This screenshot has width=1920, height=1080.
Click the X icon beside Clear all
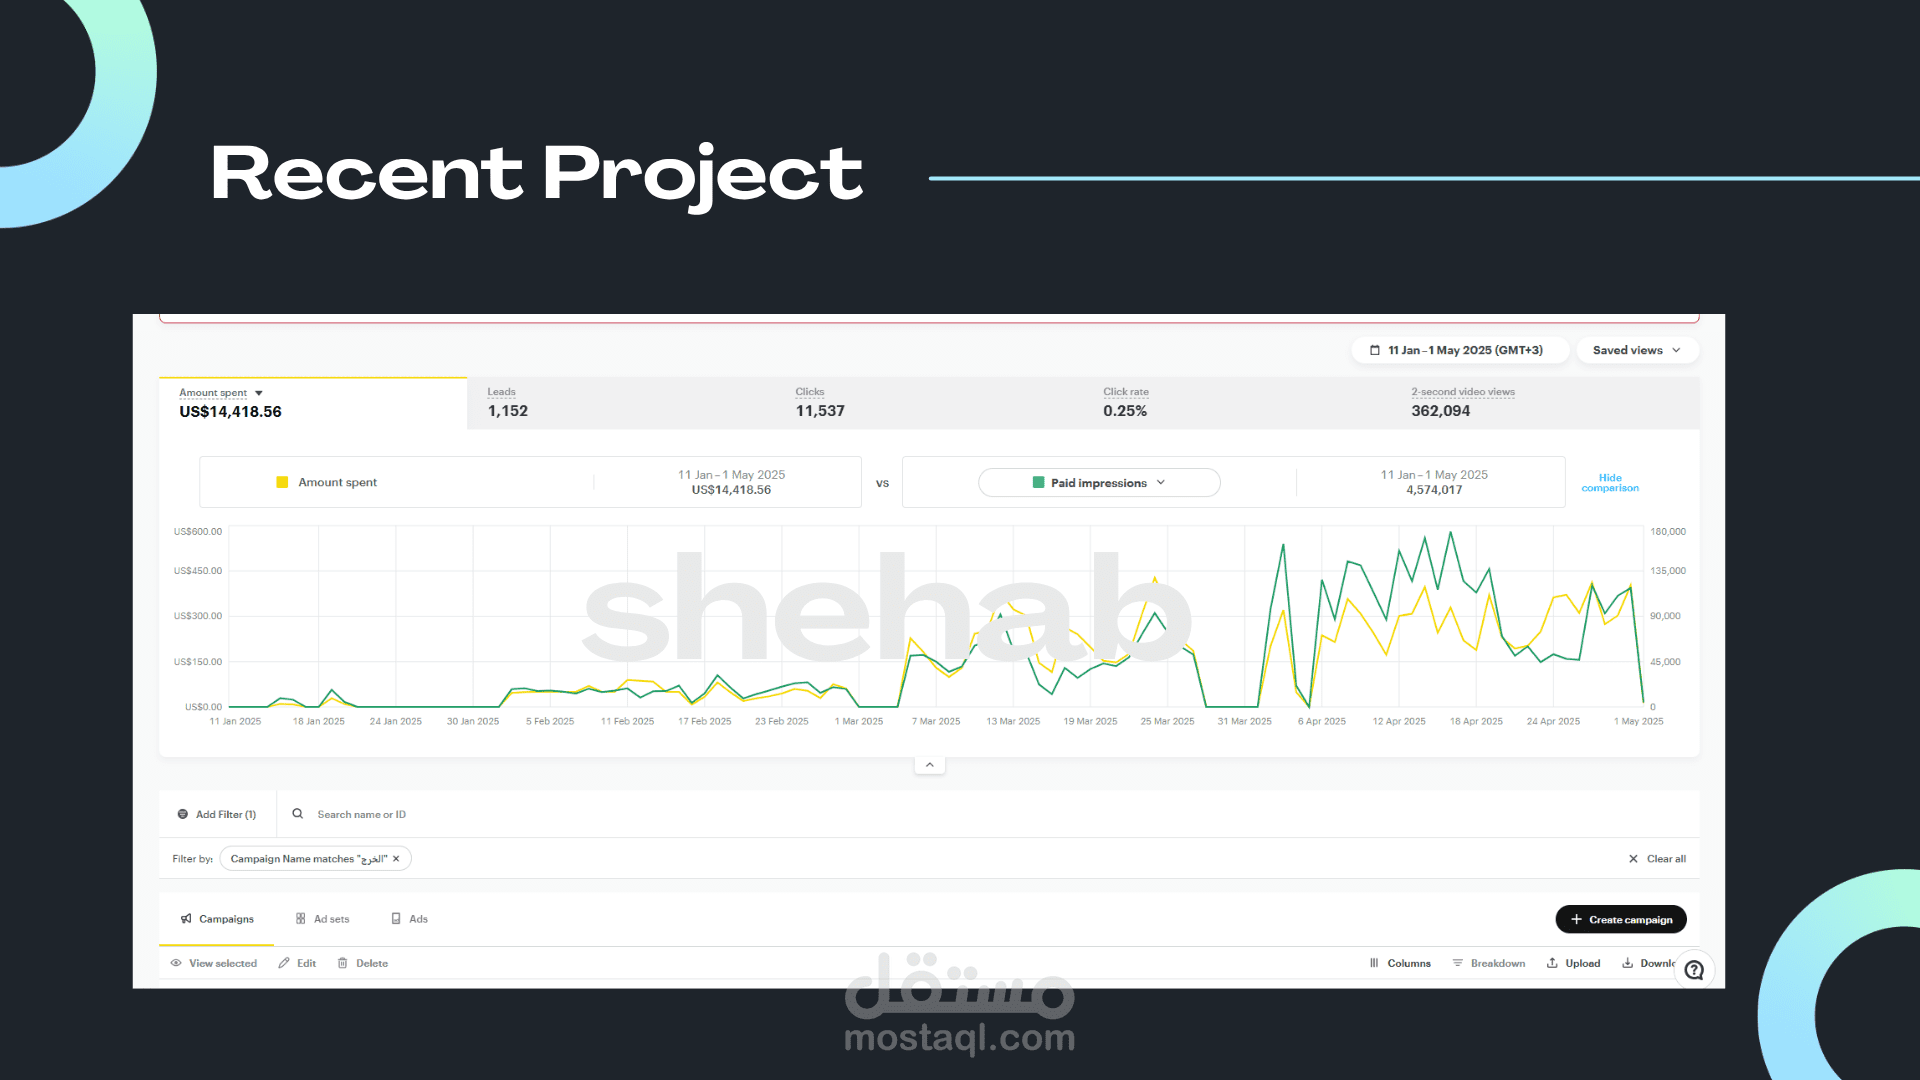pos(1633,859)
